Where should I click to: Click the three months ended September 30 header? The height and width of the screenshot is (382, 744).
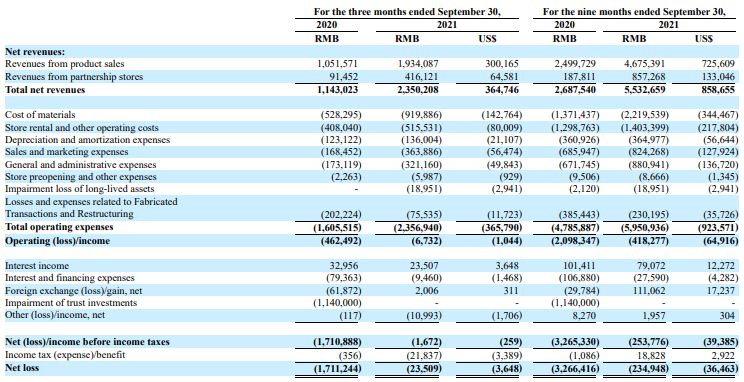(407, 12)
